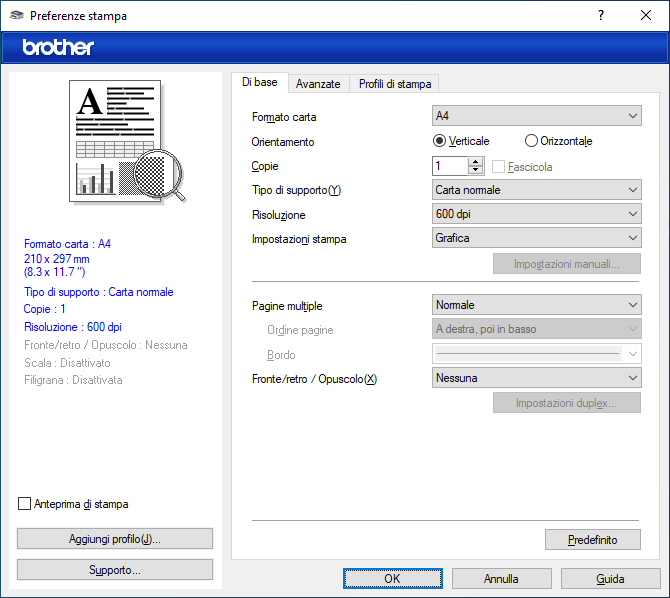The width and height of the screenshot is (670, 598).
Task: Click the printer icon in title bar
Action: [17, 16]
